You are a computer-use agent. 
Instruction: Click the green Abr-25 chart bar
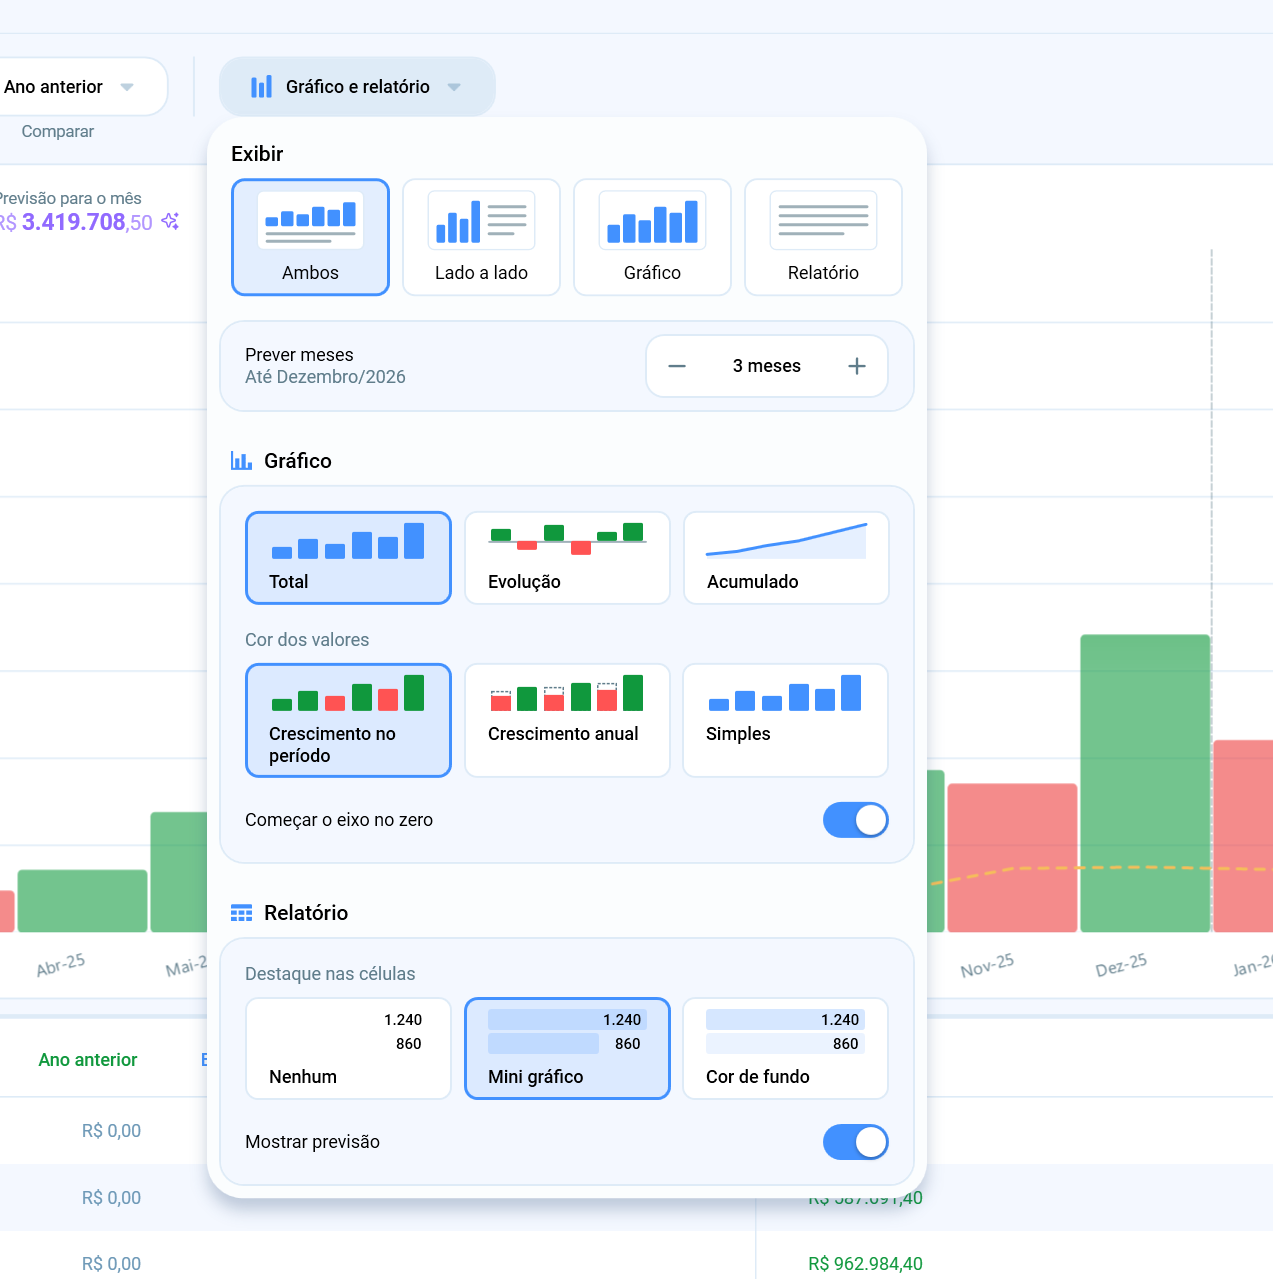tap(82, 901)
